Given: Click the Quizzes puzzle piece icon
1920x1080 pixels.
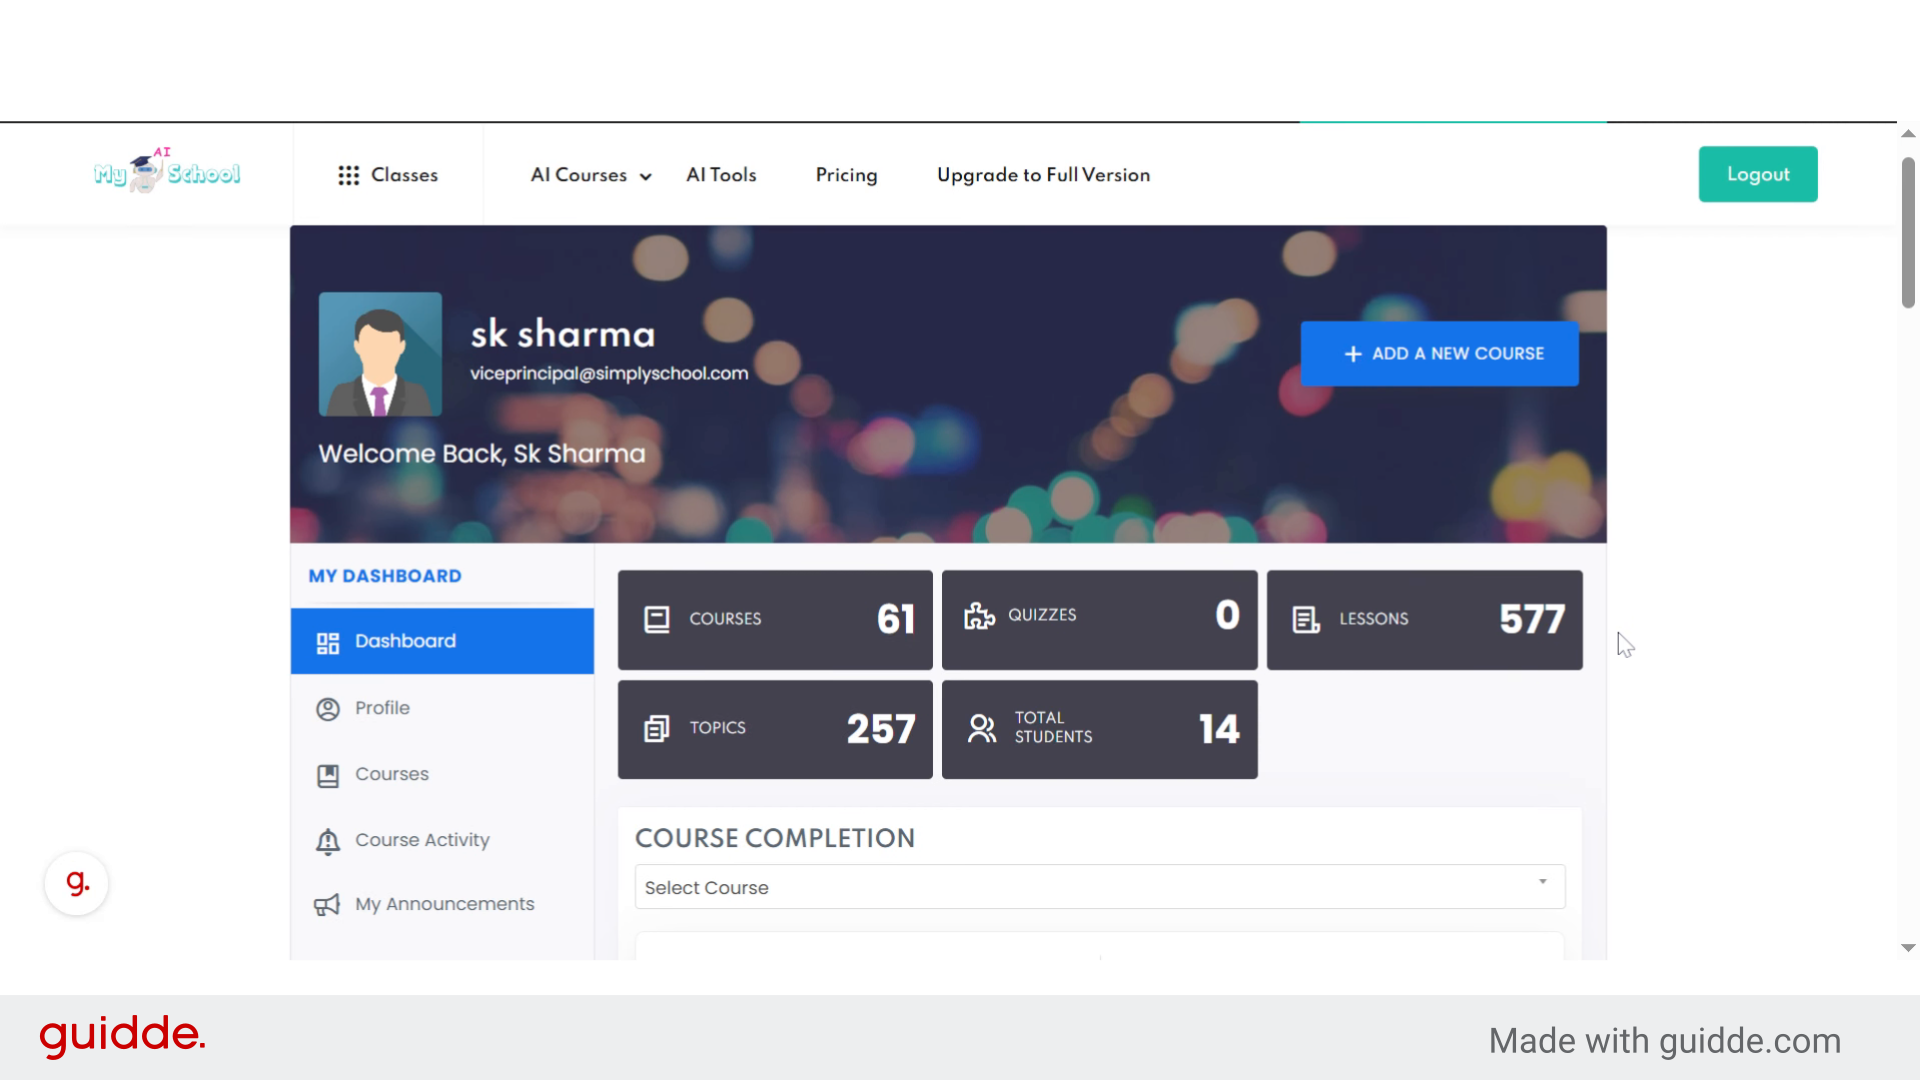Looking at the screenshot, I should coord(979,616).
